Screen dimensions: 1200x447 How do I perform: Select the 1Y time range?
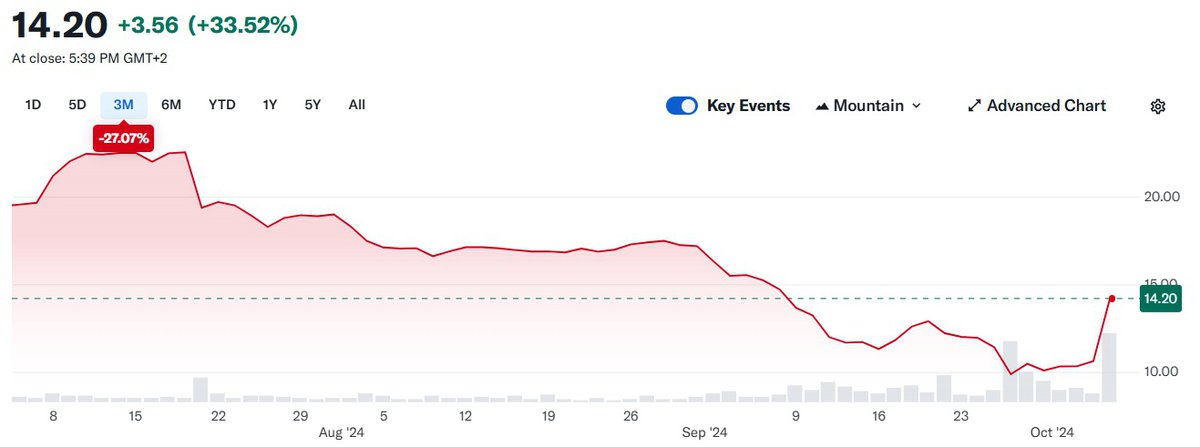(270, 105)
